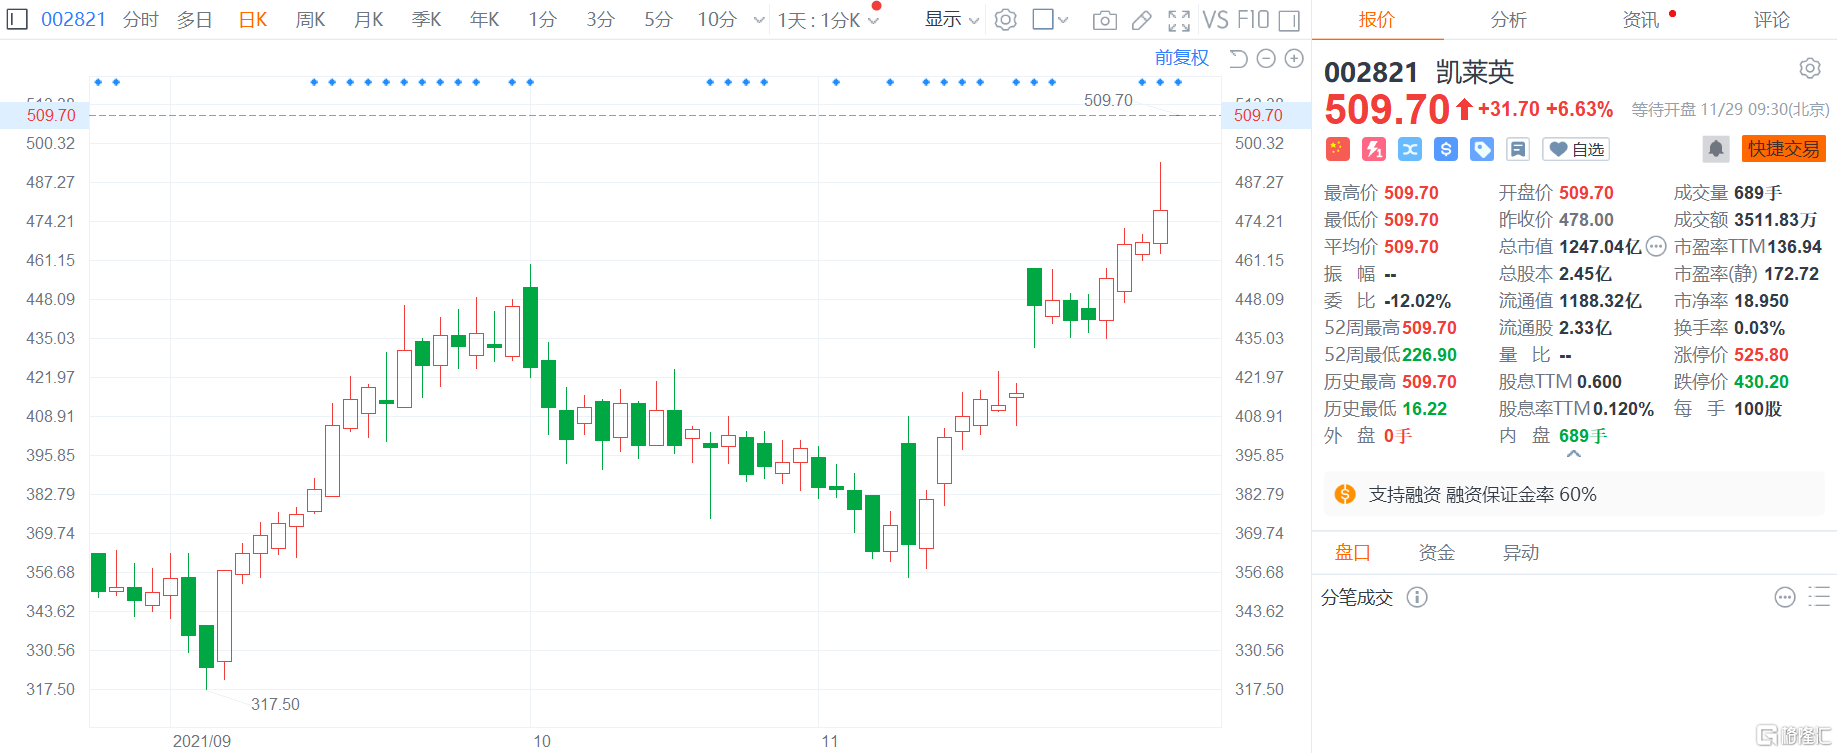Open the list view icon for 分笔成交
The height and width of the screenshot is (753, 1838).
tap(1820, 597)
